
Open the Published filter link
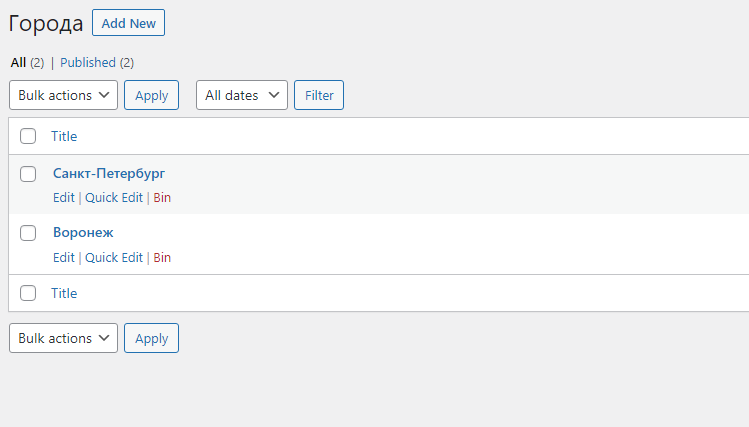coord(88,63)
